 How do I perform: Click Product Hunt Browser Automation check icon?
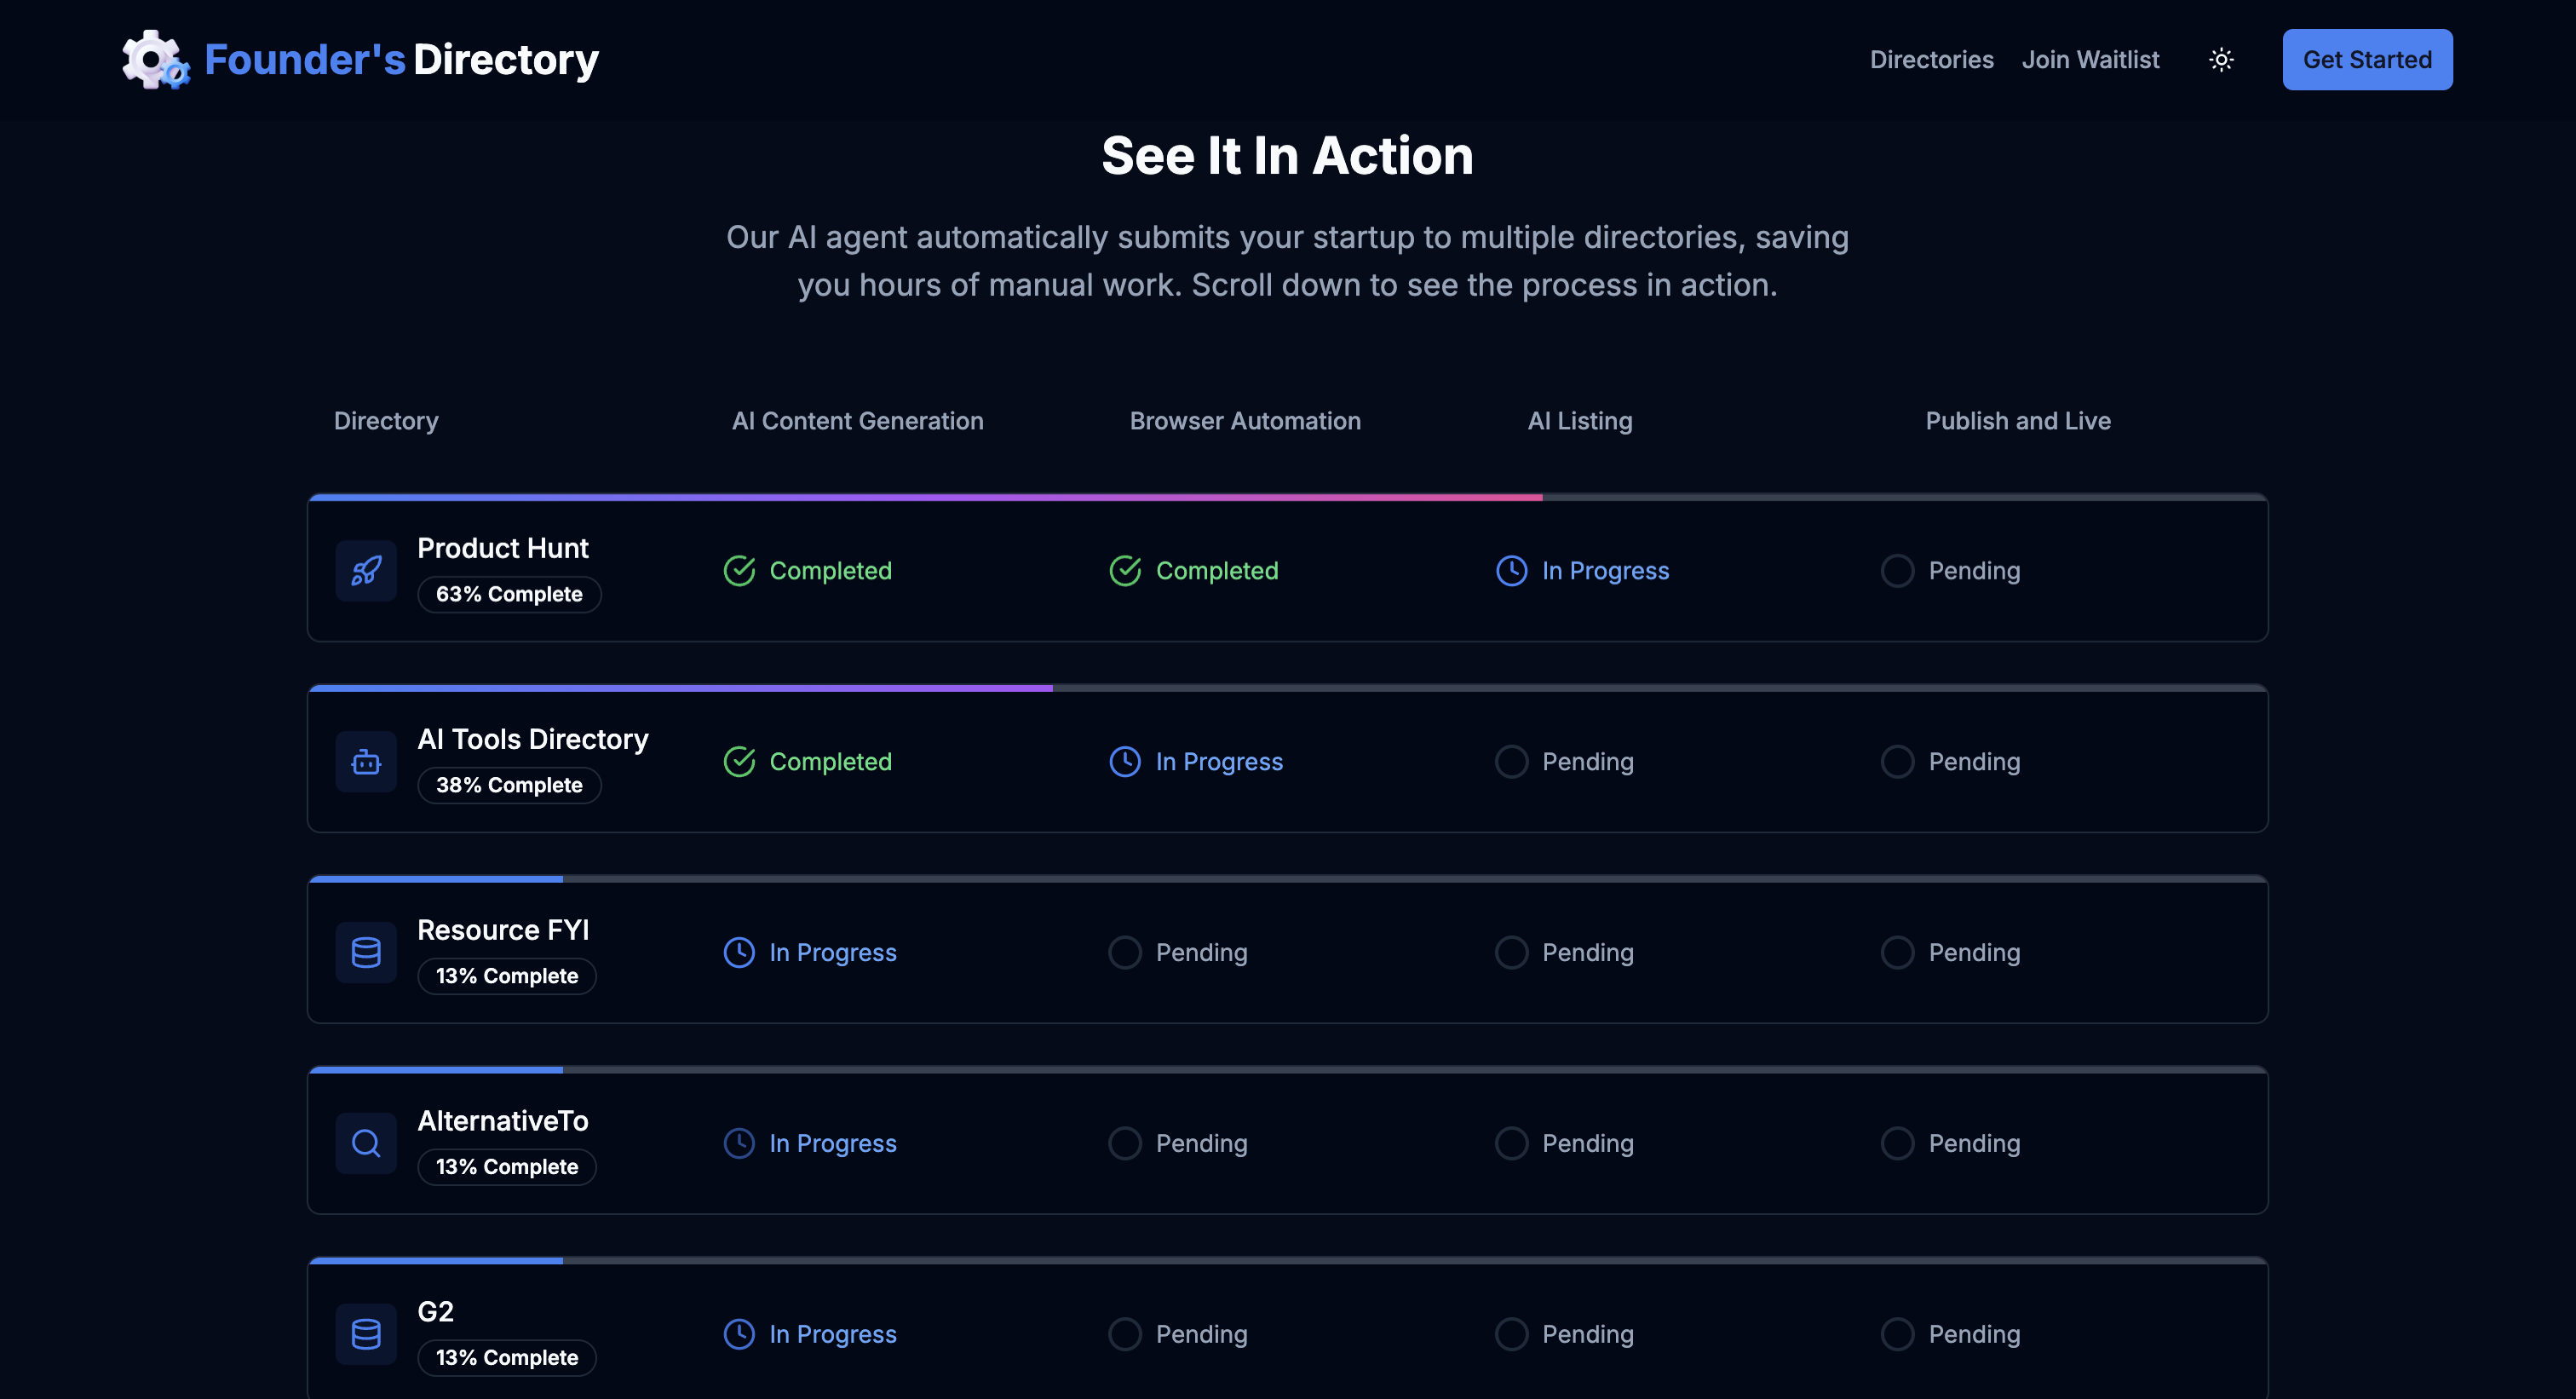(x=1125, y=571)
